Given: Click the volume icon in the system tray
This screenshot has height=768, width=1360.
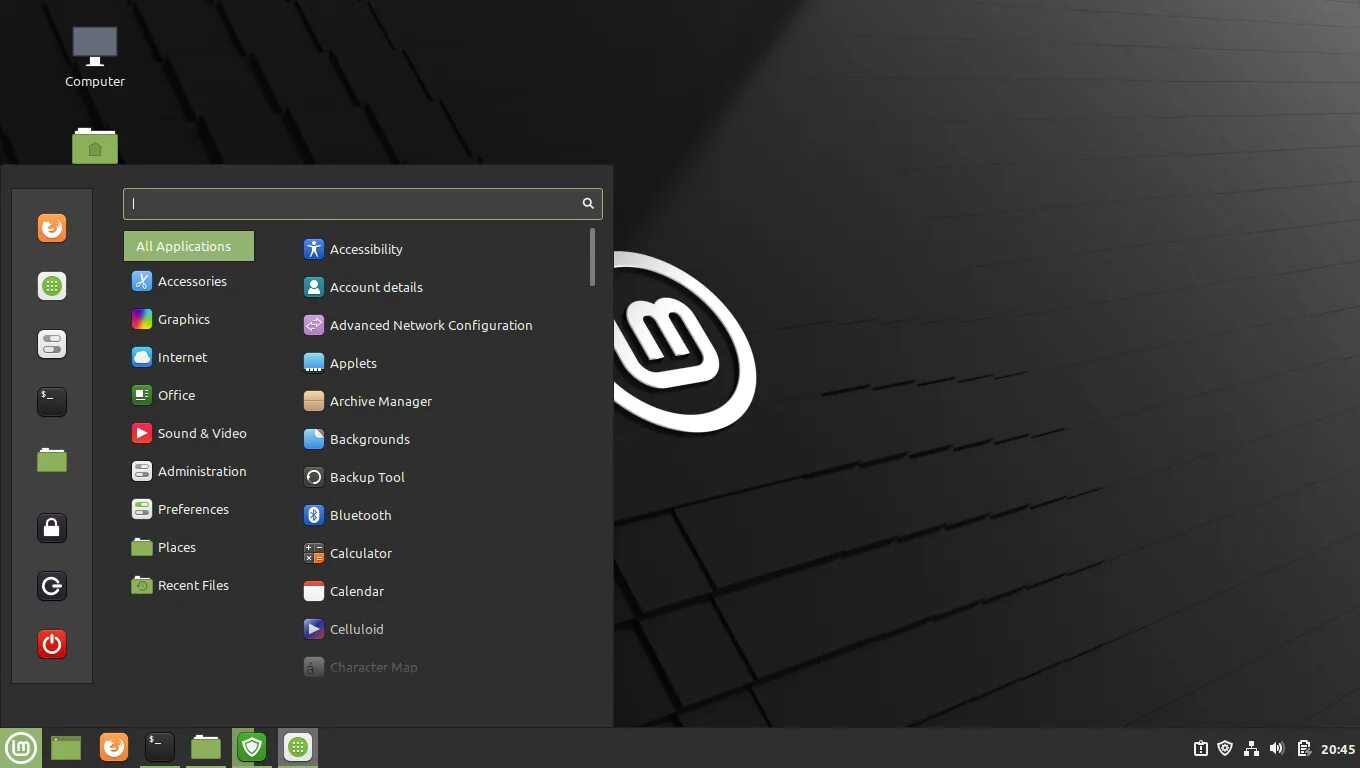Looking at the screenshot, I should click(1277, 747).
